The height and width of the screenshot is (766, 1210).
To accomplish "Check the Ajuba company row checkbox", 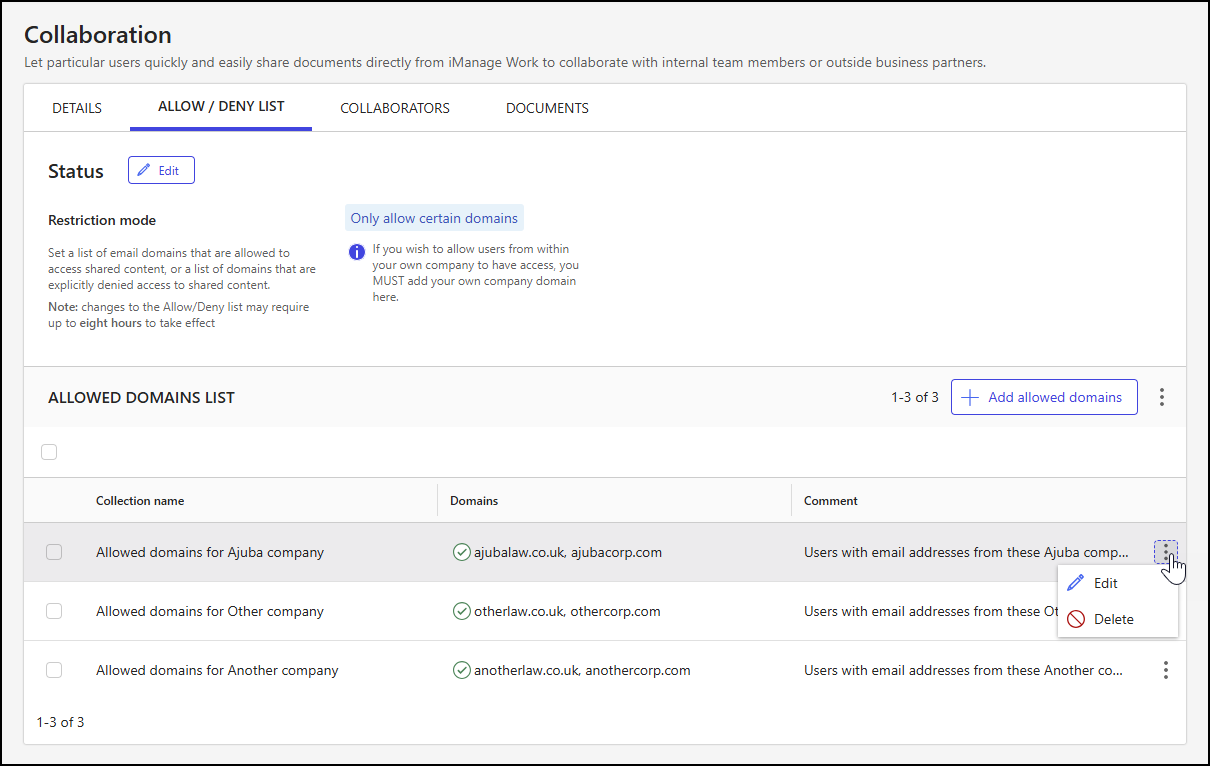I will (x=54, y=552).
